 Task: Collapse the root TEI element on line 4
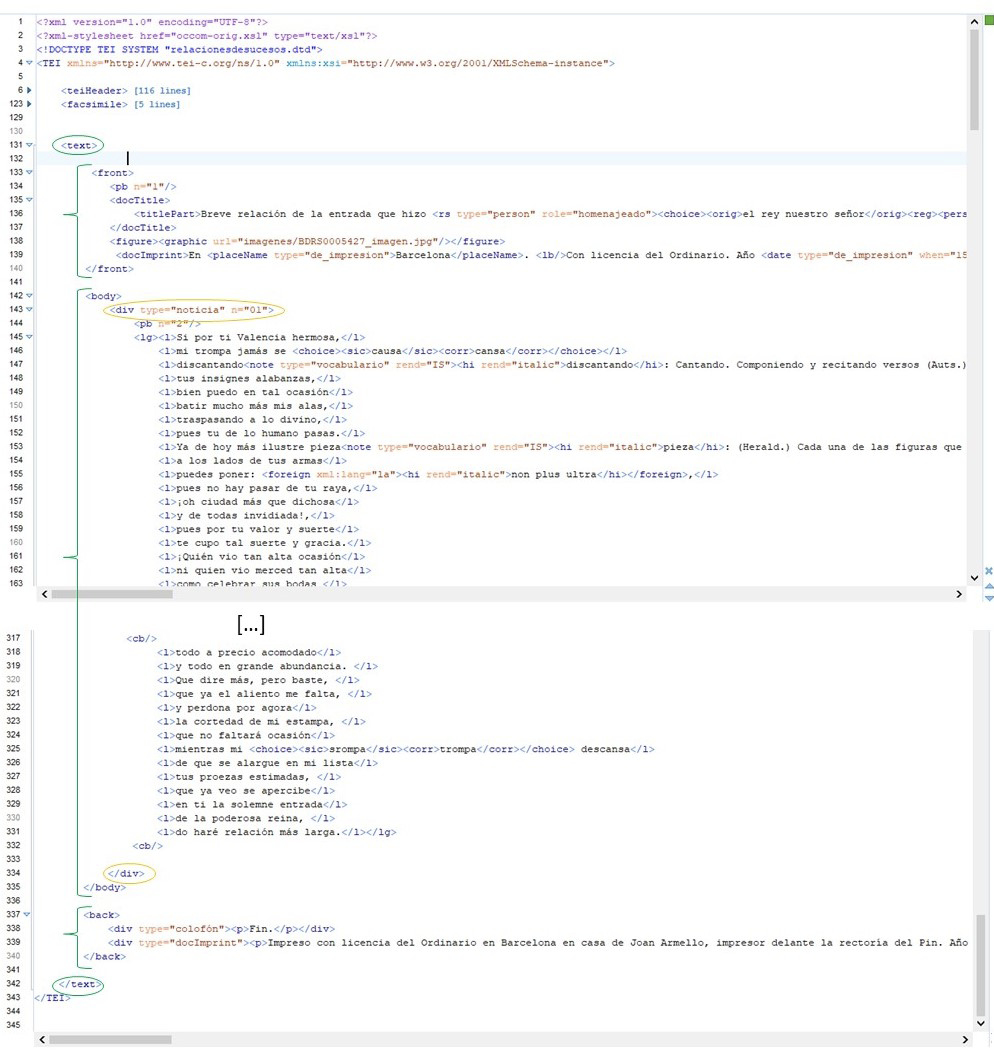pyautogui.click(x=30, y=63)
